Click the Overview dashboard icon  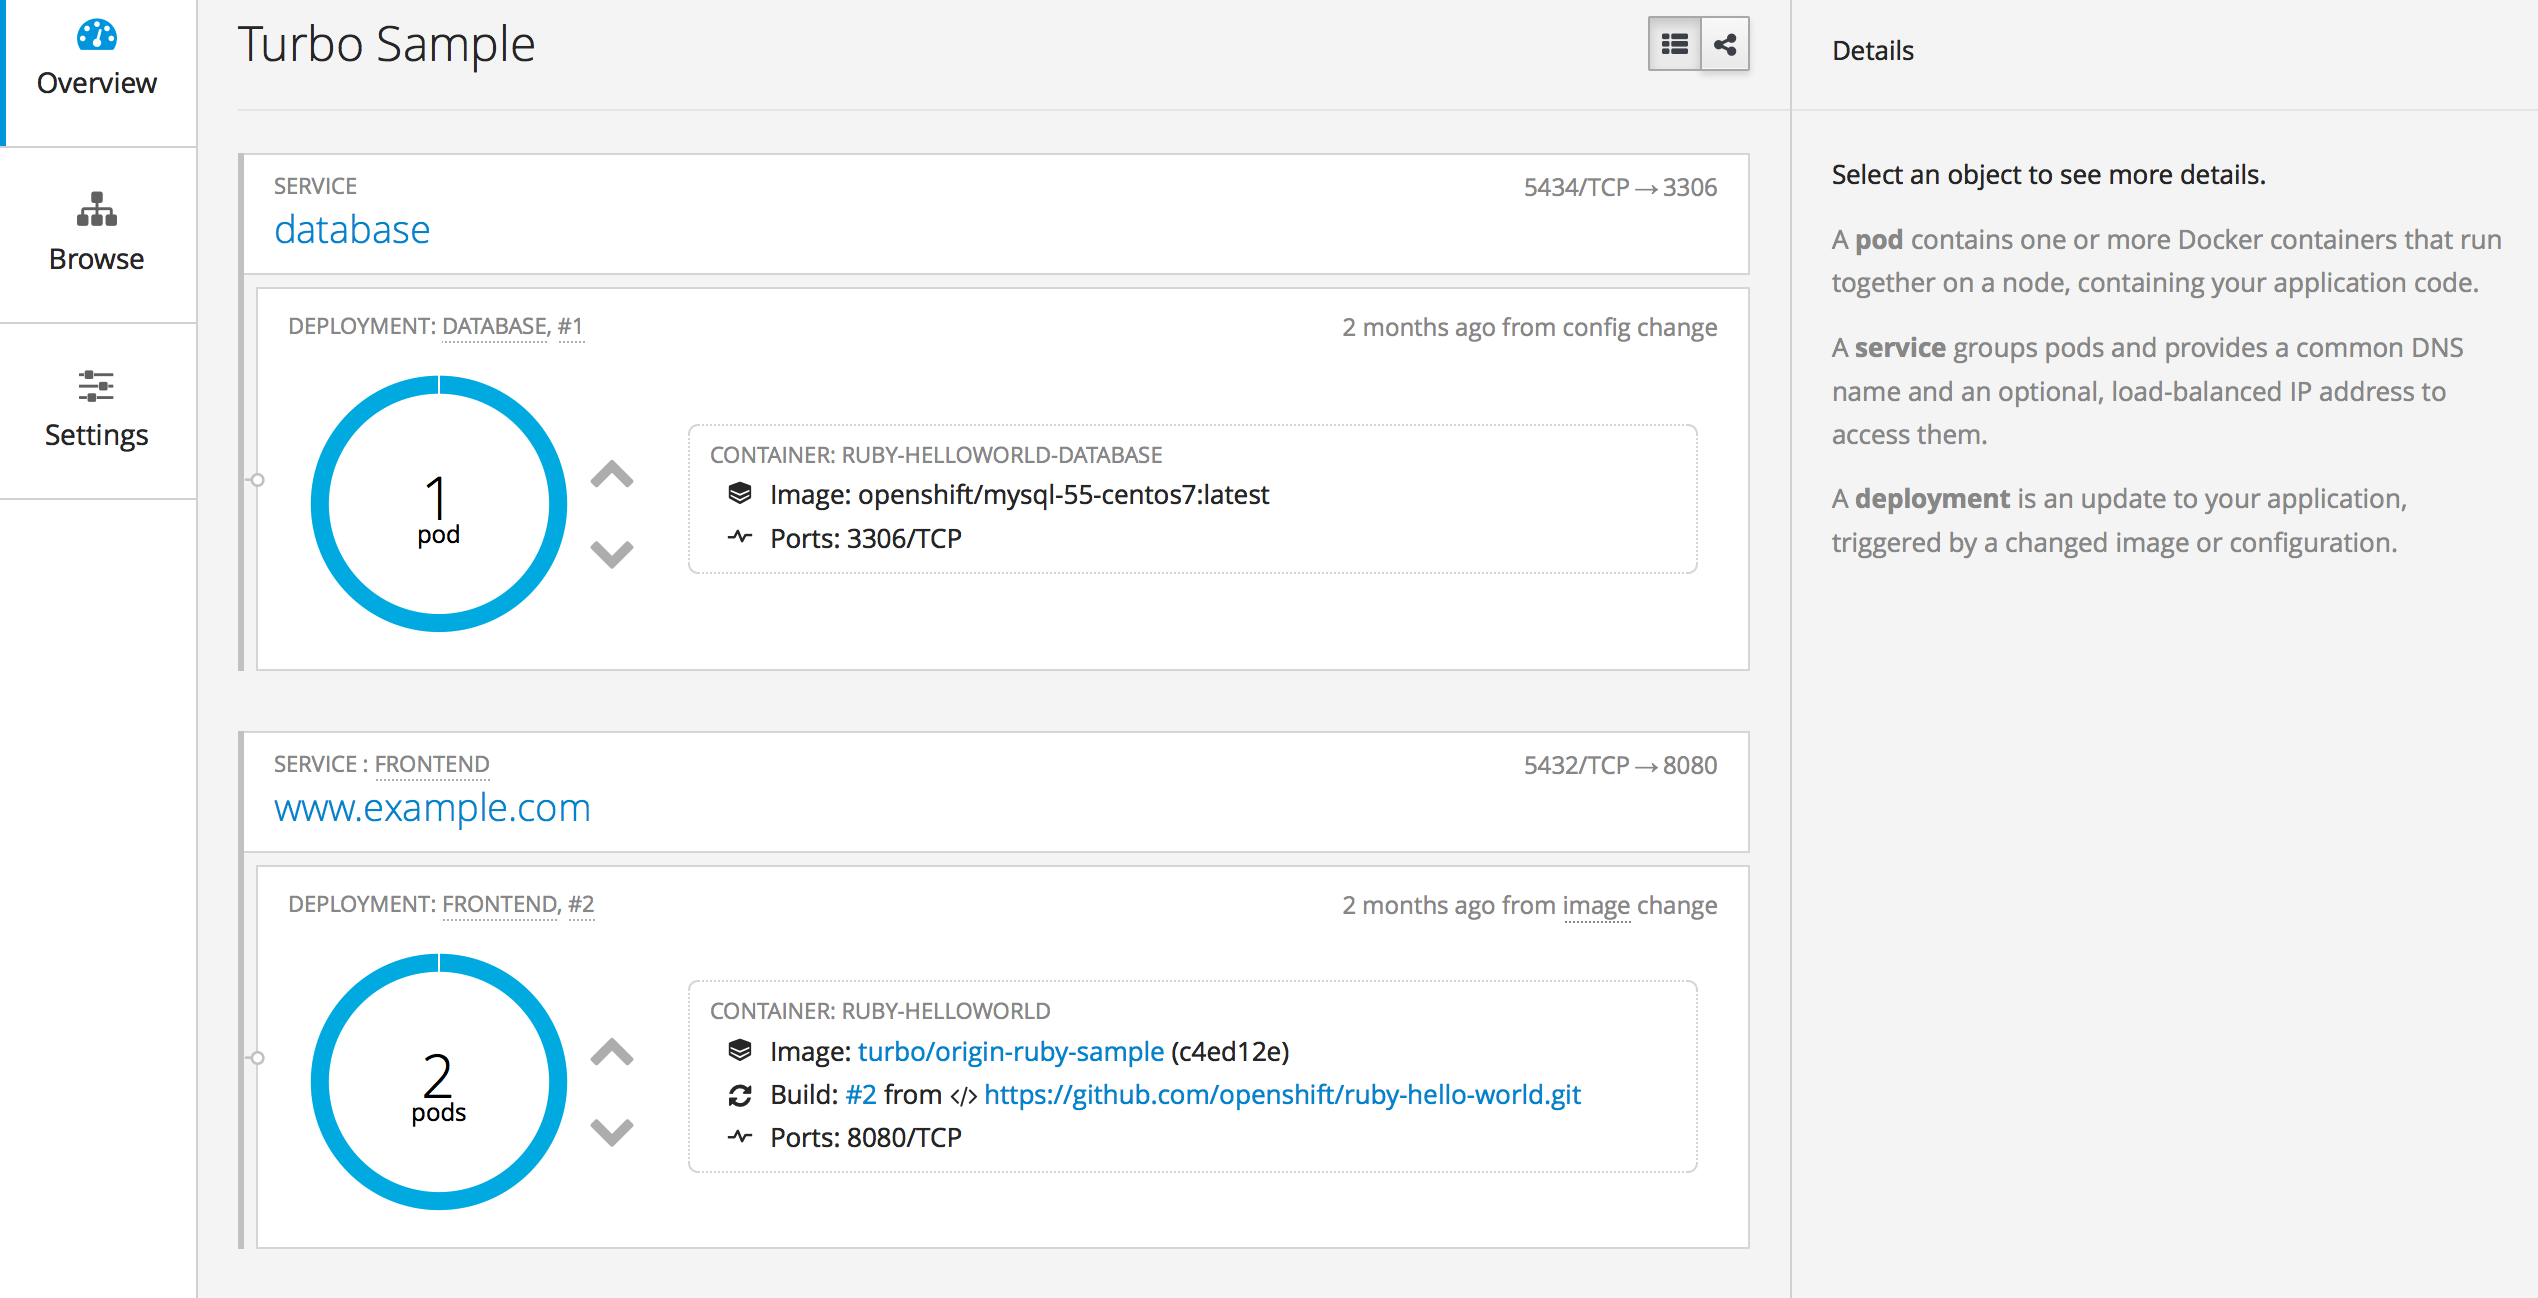click(97, 35)
